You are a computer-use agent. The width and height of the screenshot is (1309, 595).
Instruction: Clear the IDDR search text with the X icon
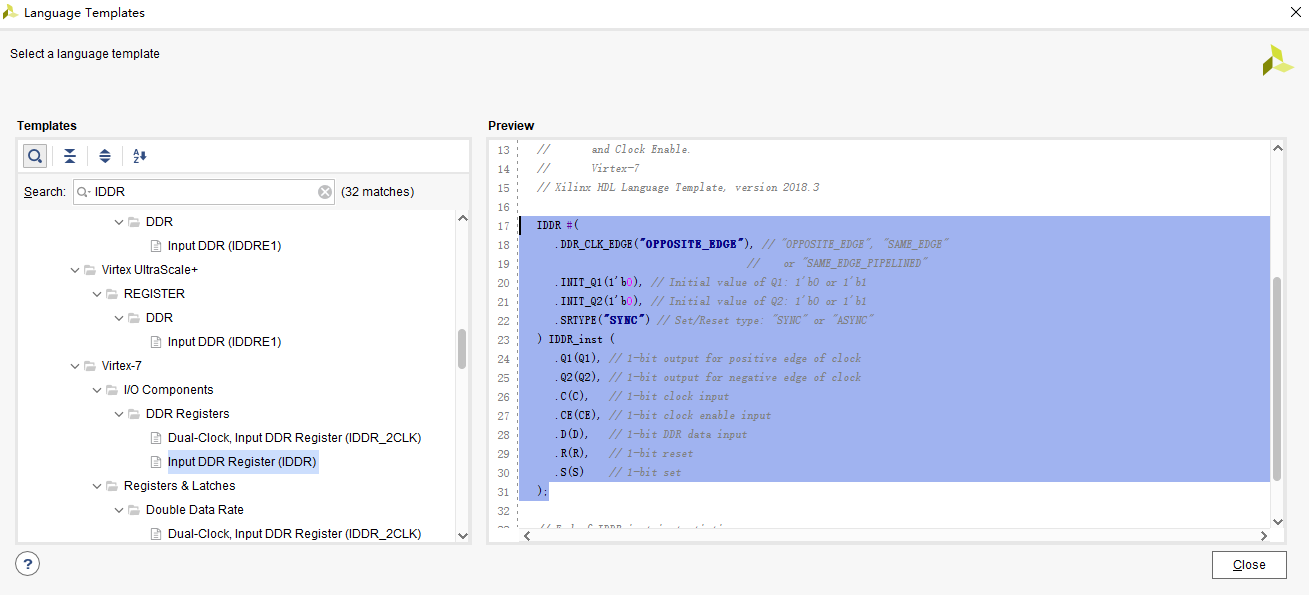point(325,192)
